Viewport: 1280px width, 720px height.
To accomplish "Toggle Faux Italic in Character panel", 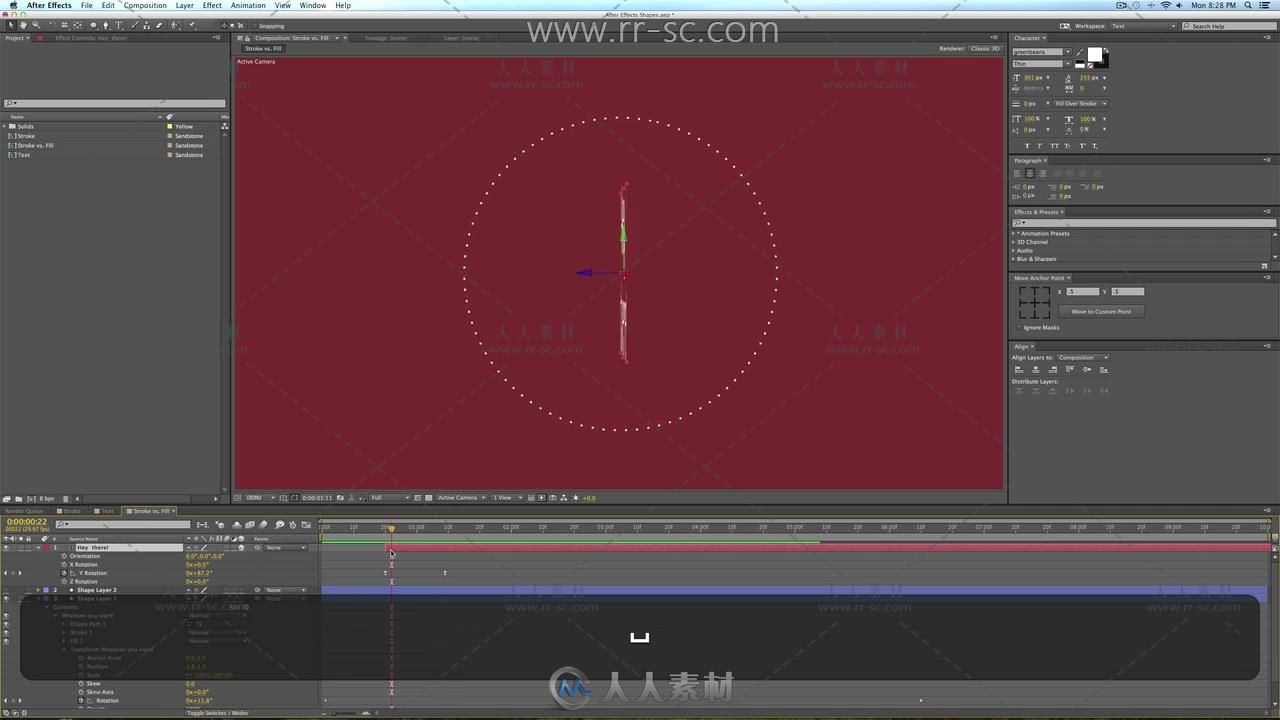I will pyautogui.click(x=1040, y=146).
